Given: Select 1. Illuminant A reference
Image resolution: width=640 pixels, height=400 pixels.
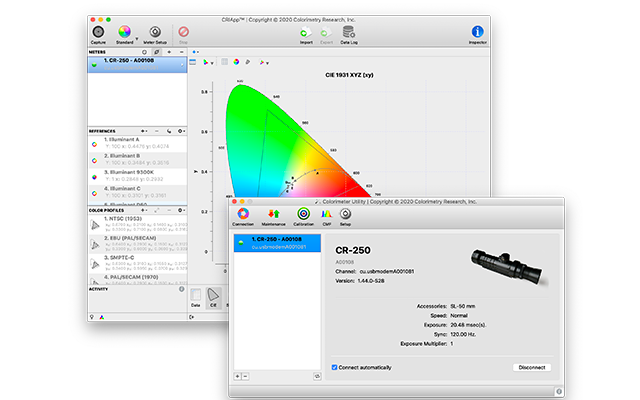Looking at the screenshot, I should click(138, 143).
